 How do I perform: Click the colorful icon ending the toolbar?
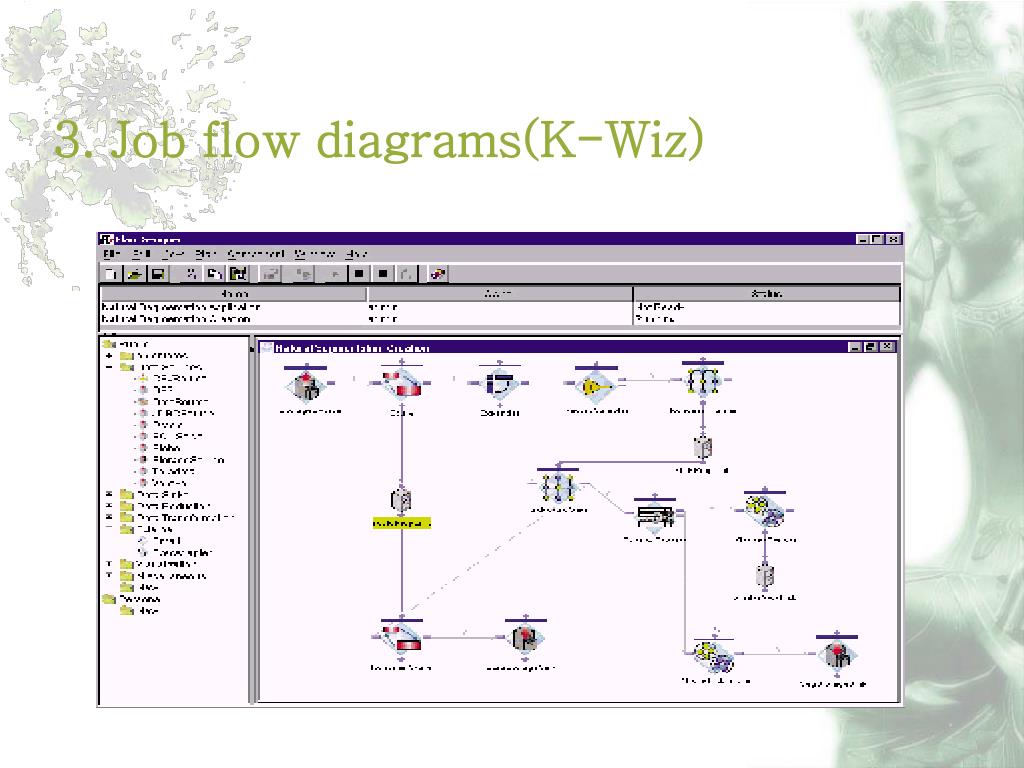pos(438,274)
